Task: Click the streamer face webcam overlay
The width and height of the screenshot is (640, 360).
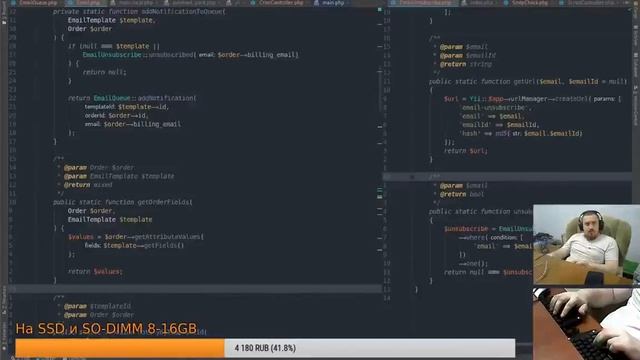Action: (587, 244)
